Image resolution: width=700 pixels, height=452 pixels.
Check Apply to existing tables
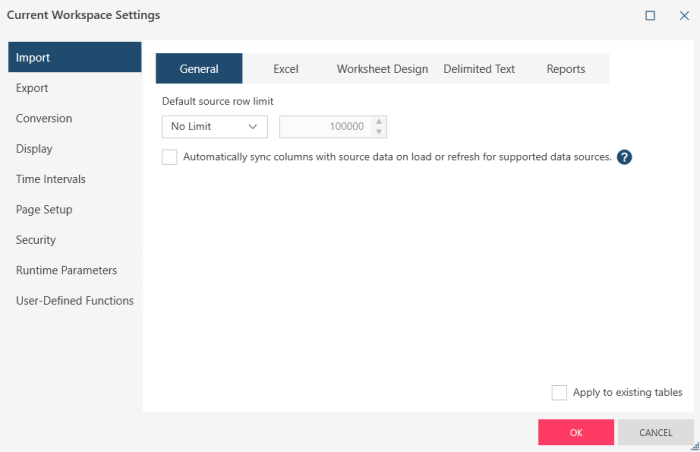click(x=559, y=392)
